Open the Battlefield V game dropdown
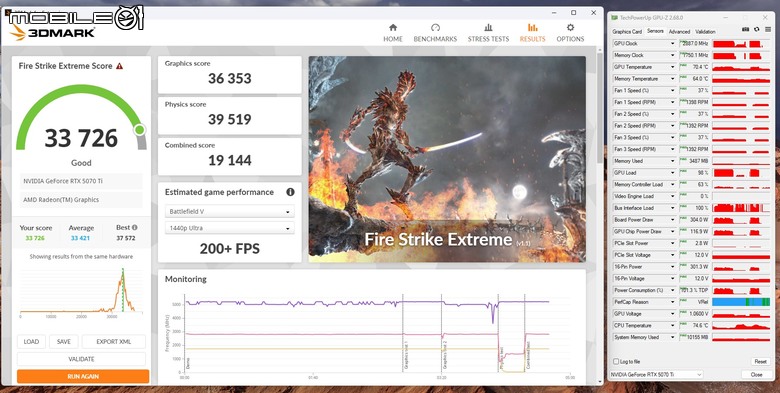This screenshot has height=393, width=780. click(x=229, y=211)
